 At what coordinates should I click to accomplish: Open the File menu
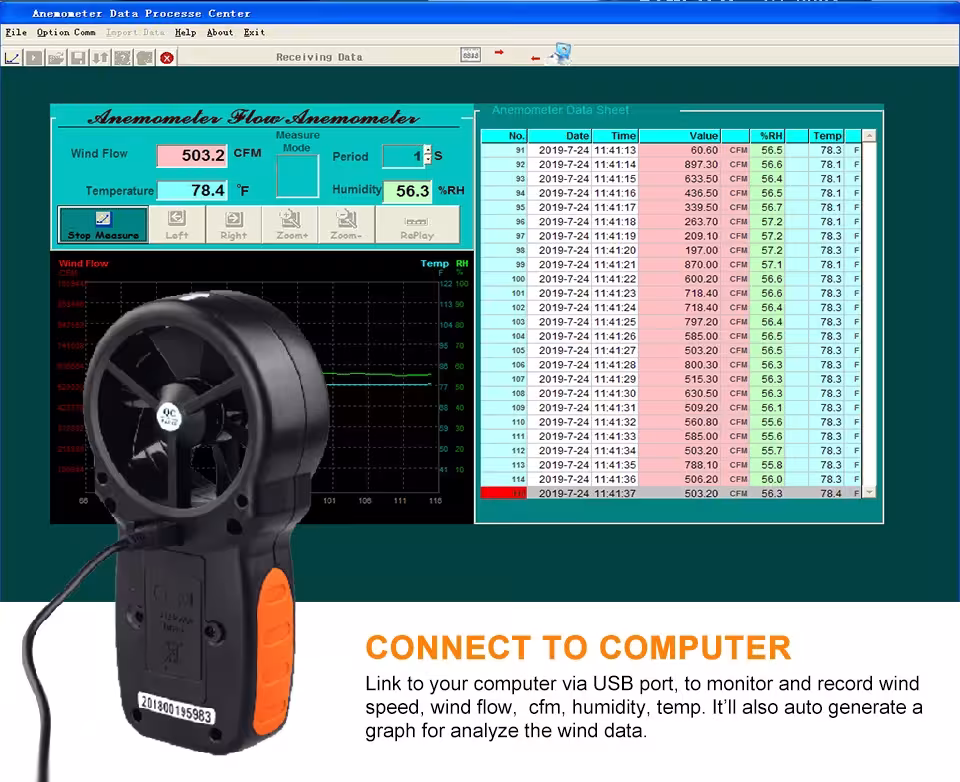(x=16, y=32)
